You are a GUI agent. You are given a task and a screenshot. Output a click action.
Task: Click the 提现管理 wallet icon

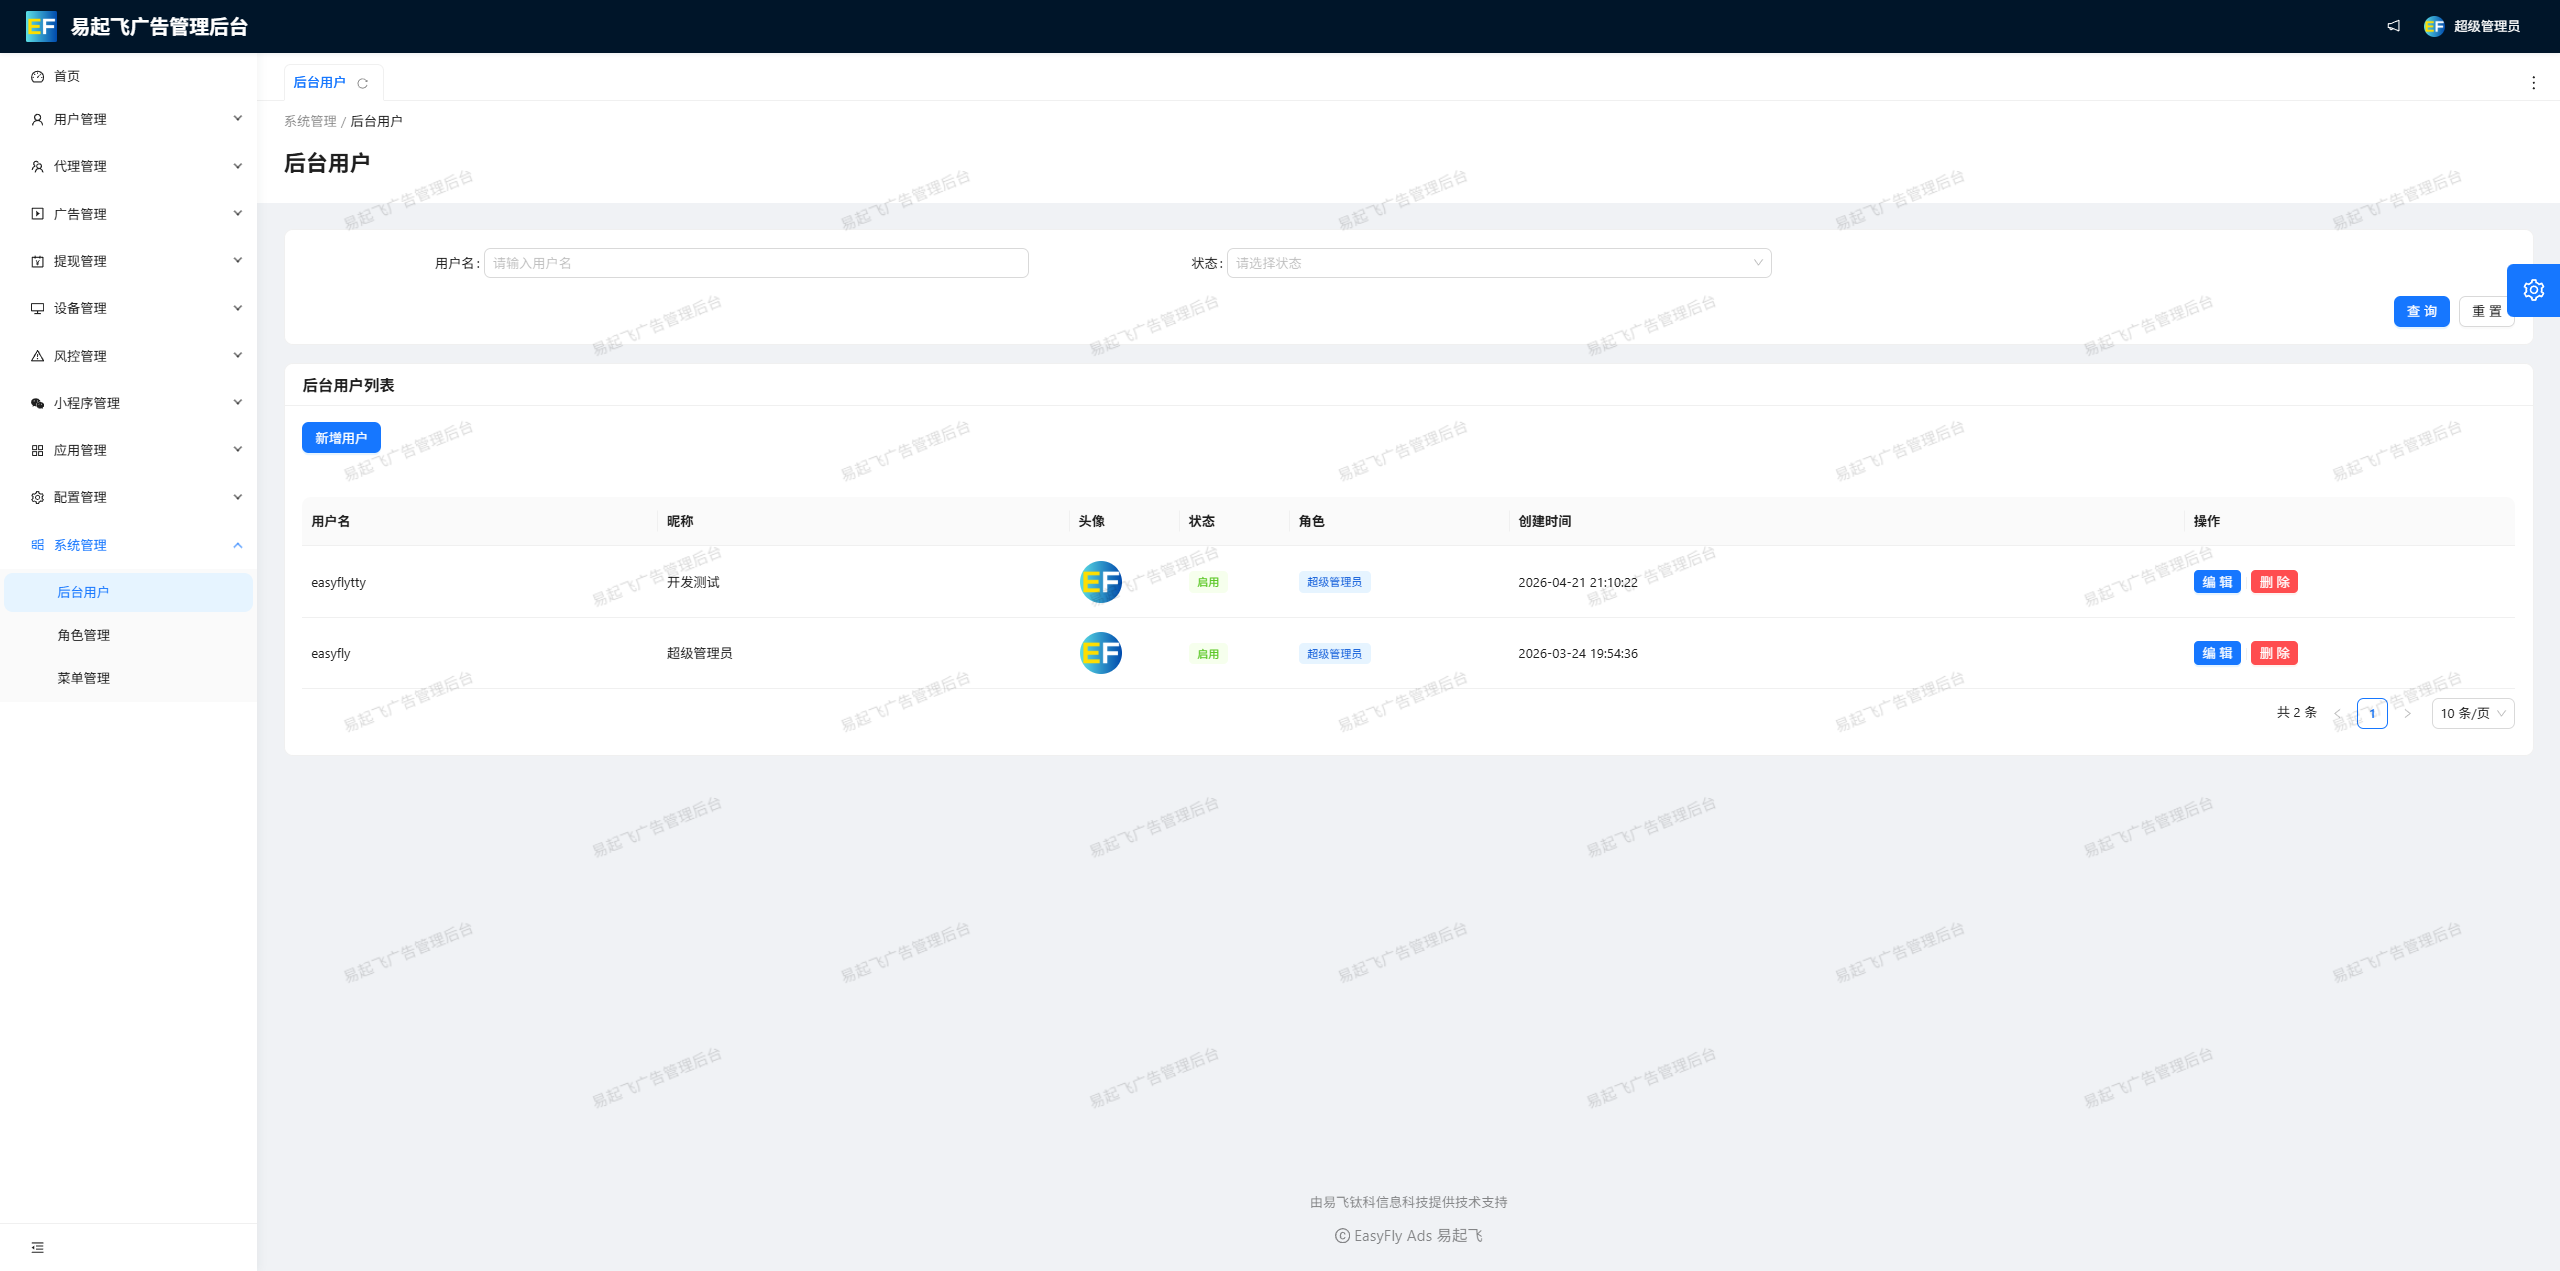pos(37,261)
